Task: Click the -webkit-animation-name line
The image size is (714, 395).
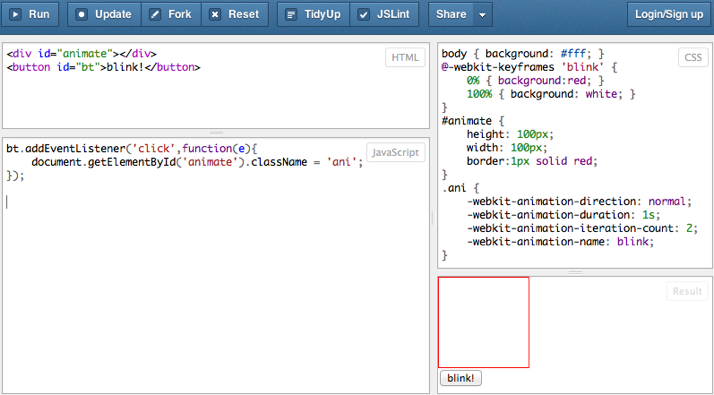Action: click(x=560, y=242)
